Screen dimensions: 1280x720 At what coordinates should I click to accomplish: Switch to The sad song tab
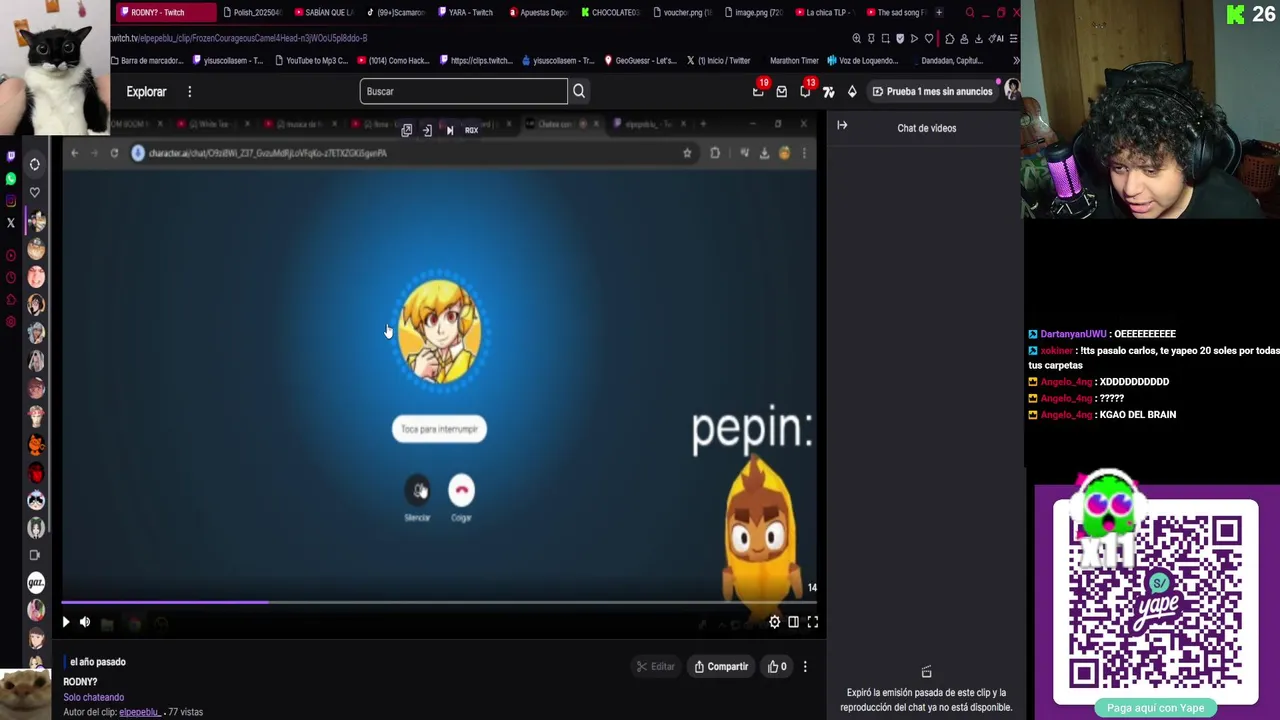[x=896, y=12]
